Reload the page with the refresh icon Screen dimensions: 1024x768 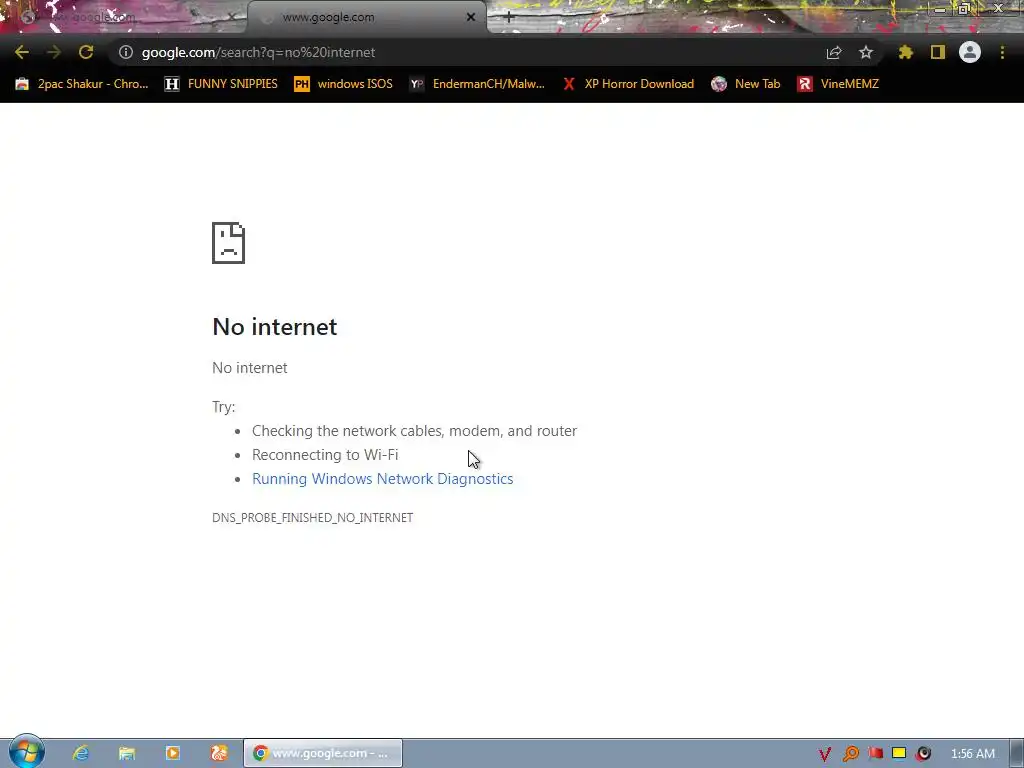pyautogui.click(x=86, y=52)
